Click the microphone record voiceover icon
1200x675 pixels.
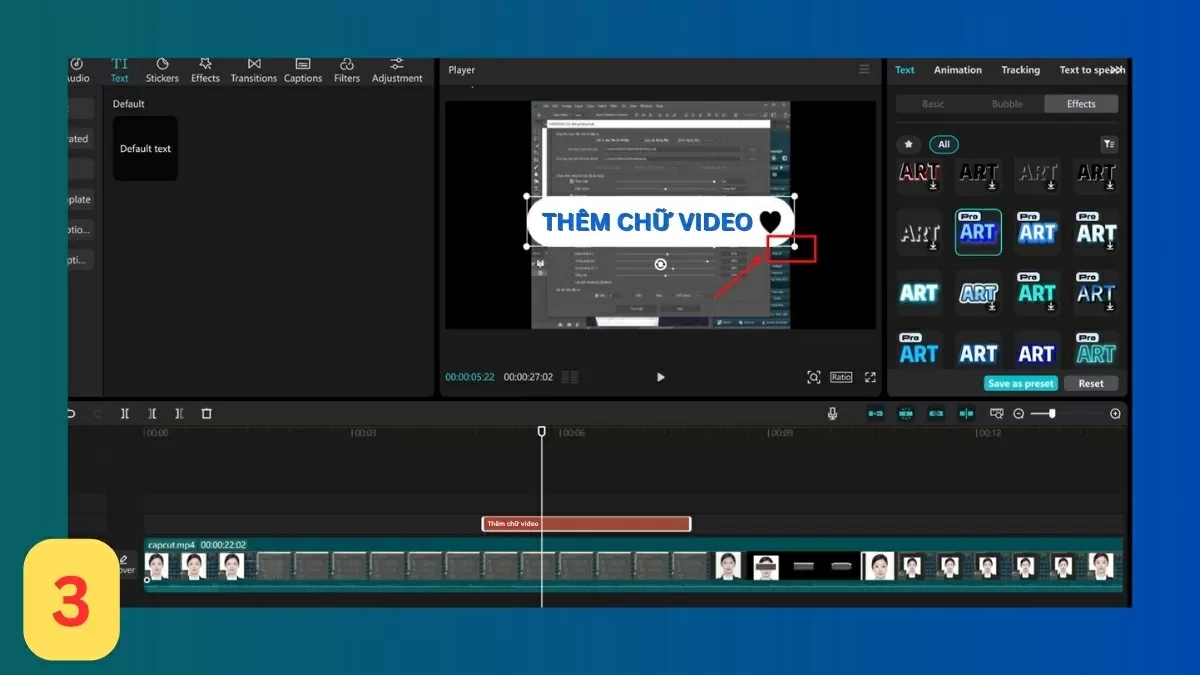[x=832, y=413]
